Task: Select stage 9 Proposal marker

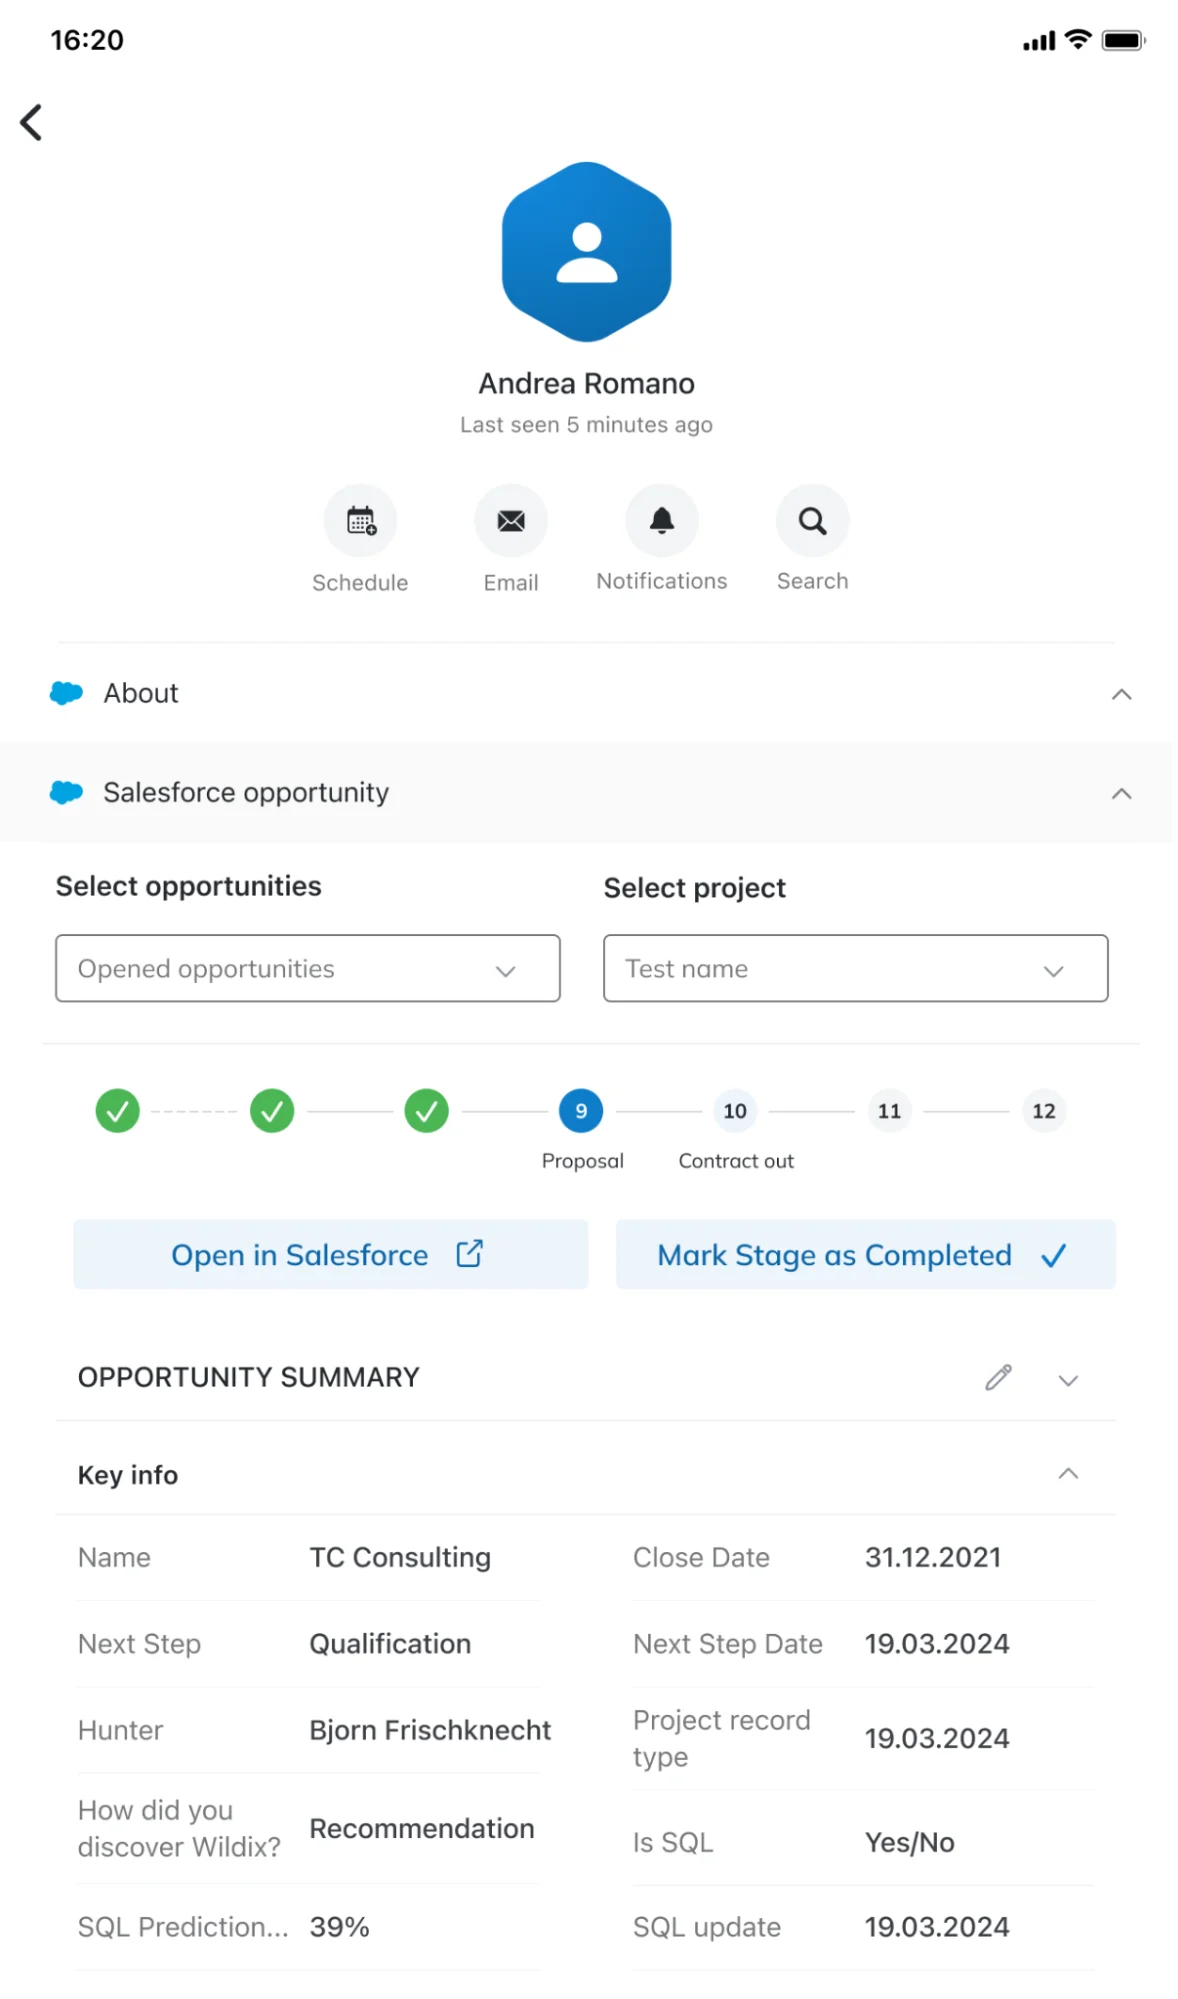Action: click(x=581, y=1111)
